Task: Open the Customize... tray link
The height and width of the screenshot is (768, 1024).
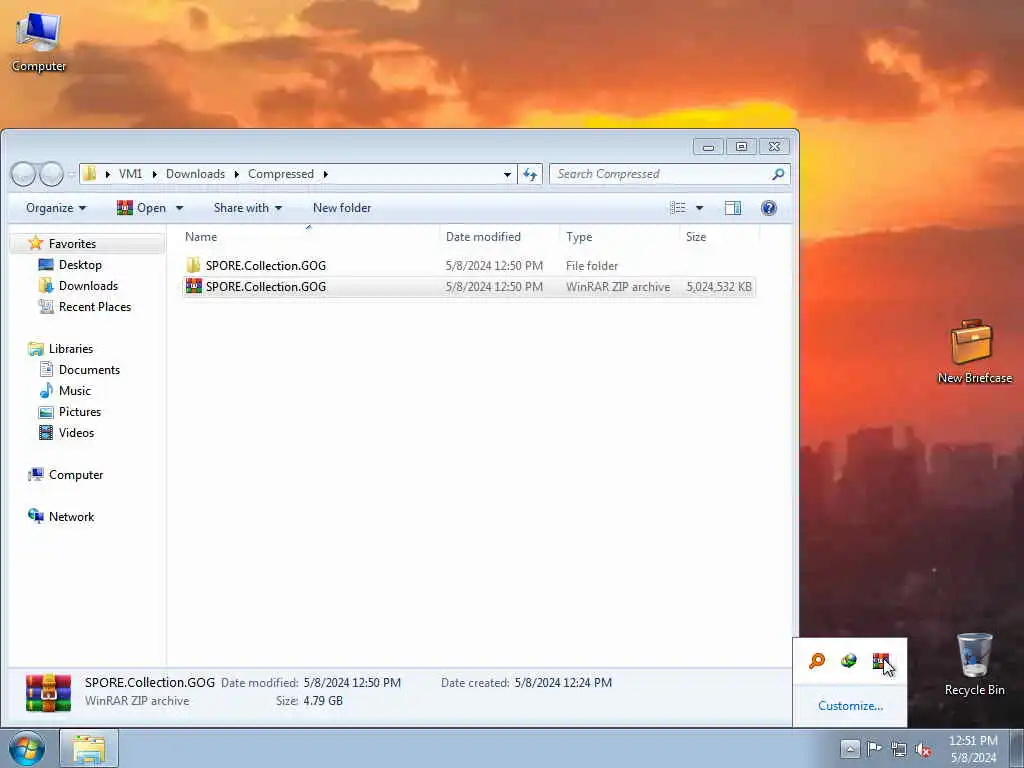Action: [850, 706]
